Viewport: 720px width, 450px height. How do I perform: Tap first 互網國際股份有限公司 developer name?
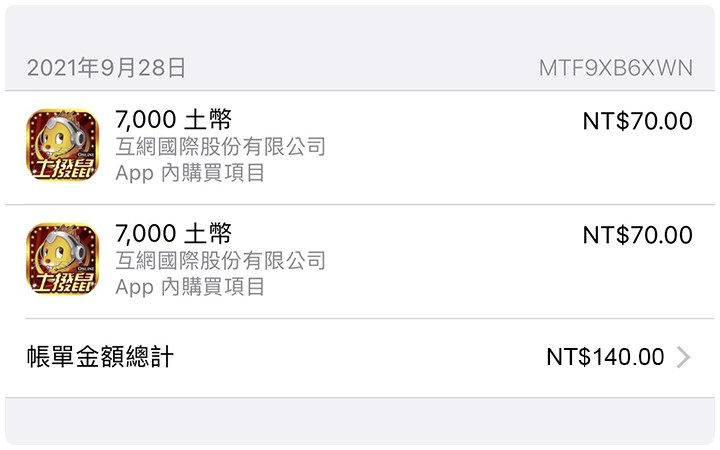coord(220,146)
